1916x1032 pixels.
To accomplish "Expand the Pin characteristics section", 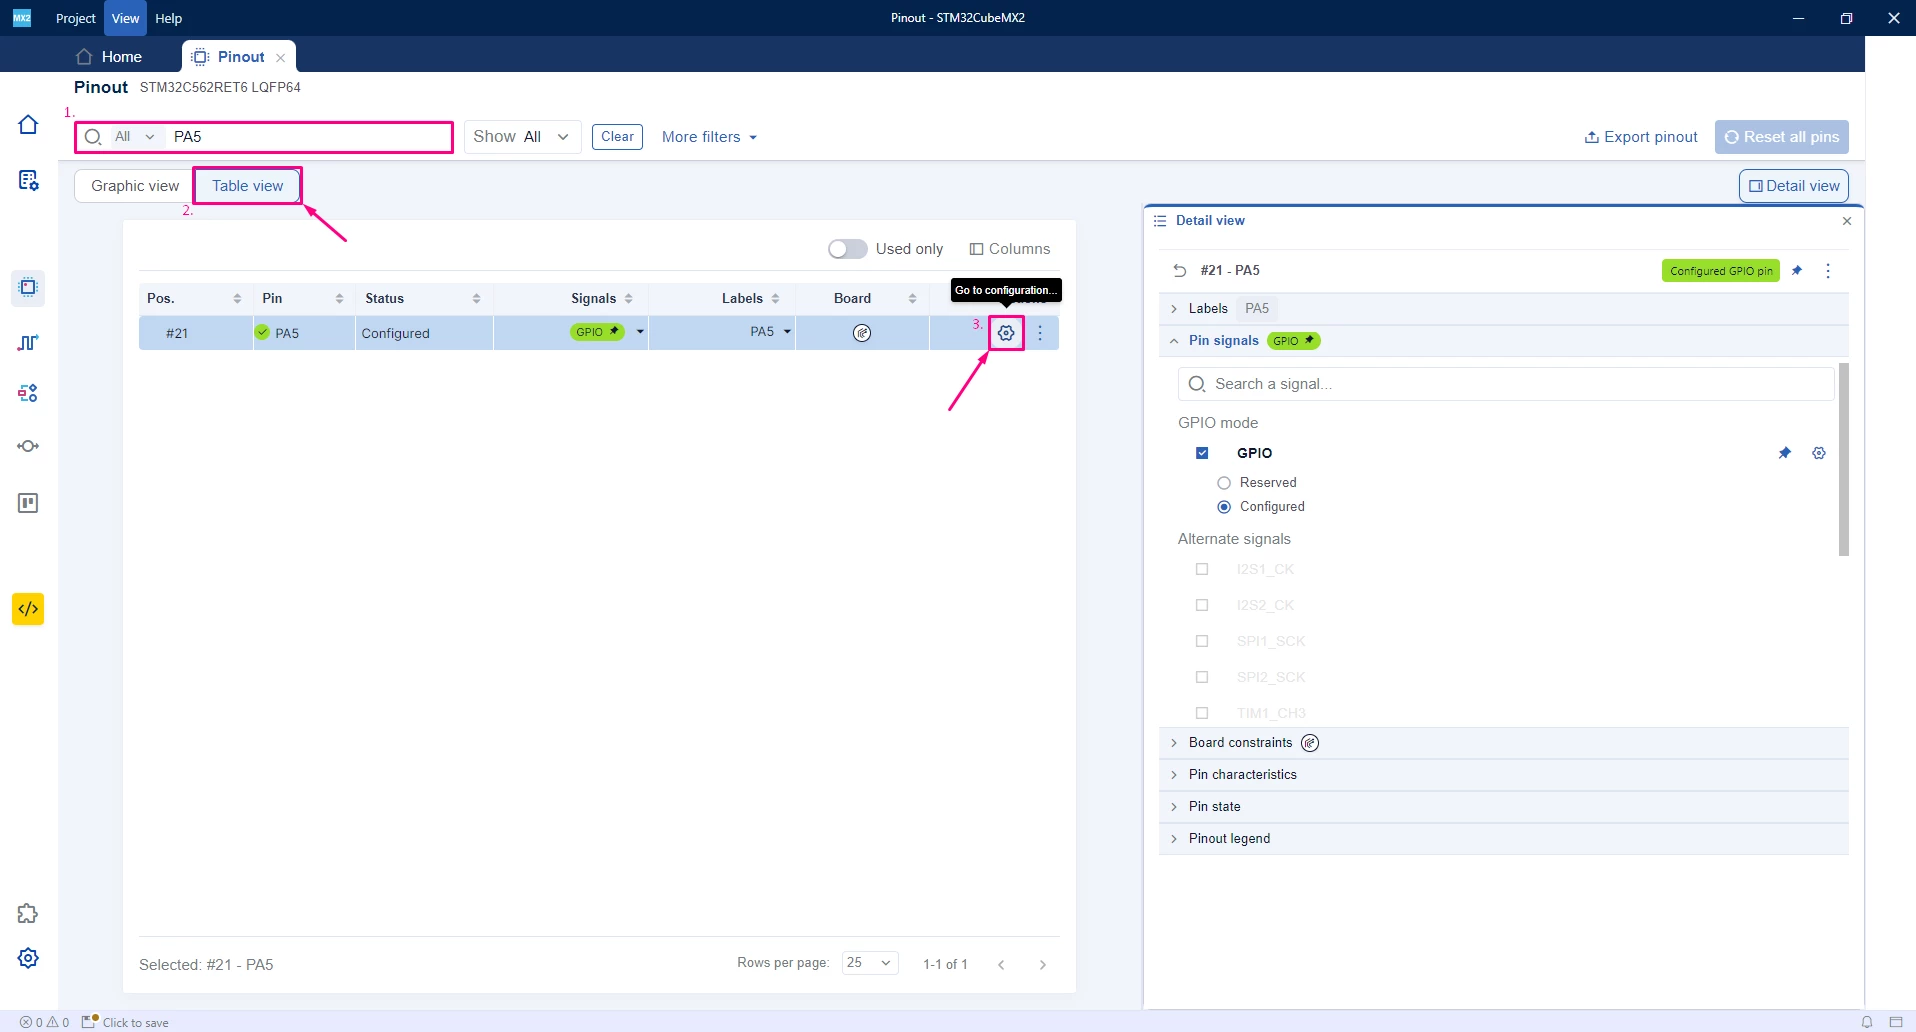I will [x=1175, y=775].
